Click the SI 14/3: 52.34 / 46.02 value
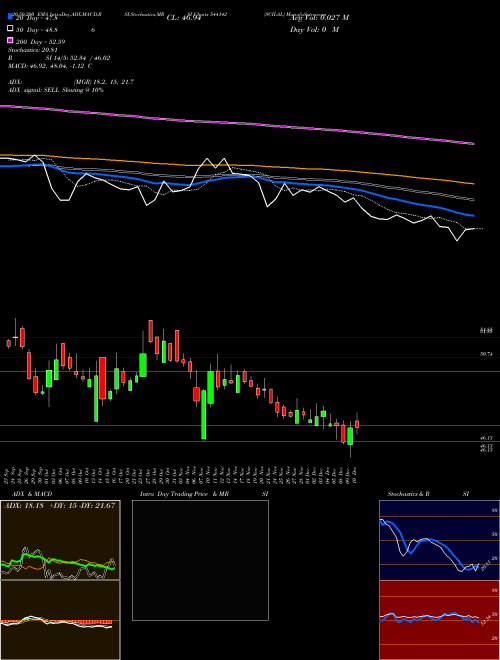The height and width of the screenshot is (660, 500). pos(78,58)
